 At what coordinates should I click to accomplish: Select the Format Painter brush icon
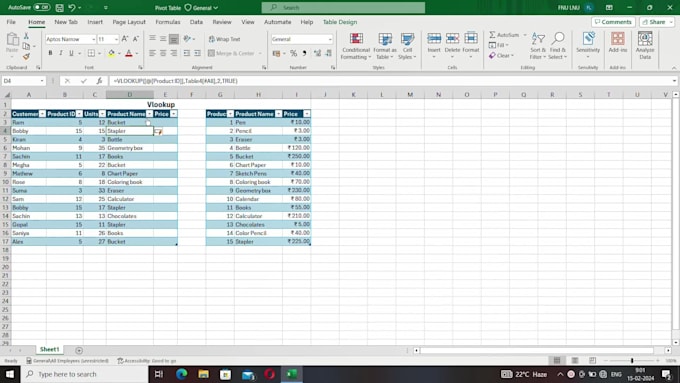26,57
